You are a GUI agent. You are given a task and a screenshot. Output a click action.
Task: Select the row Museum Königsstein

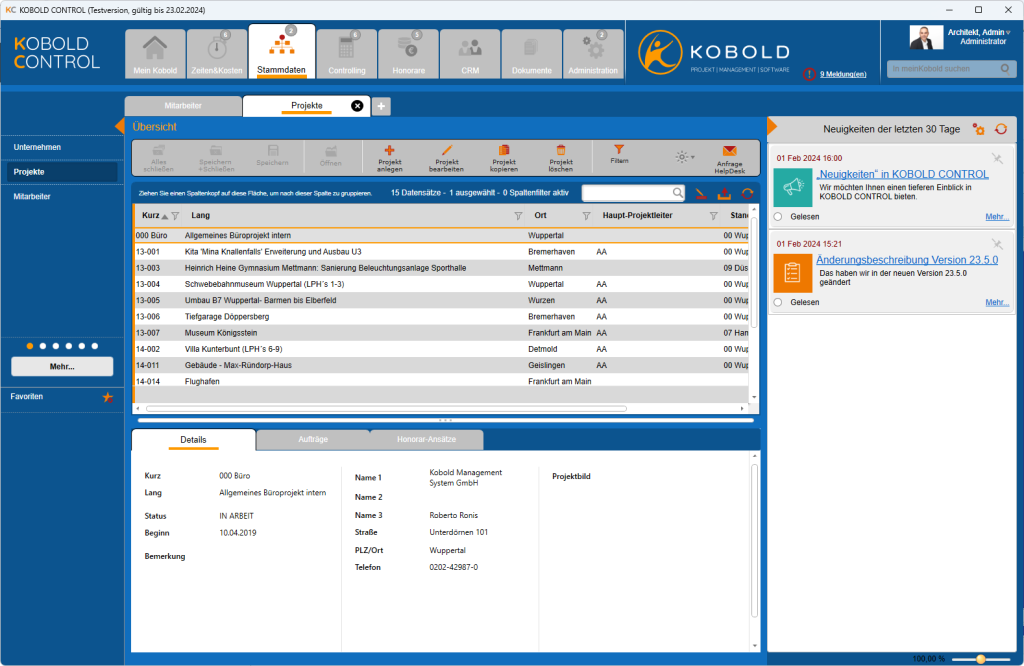(x=441, y=333)
